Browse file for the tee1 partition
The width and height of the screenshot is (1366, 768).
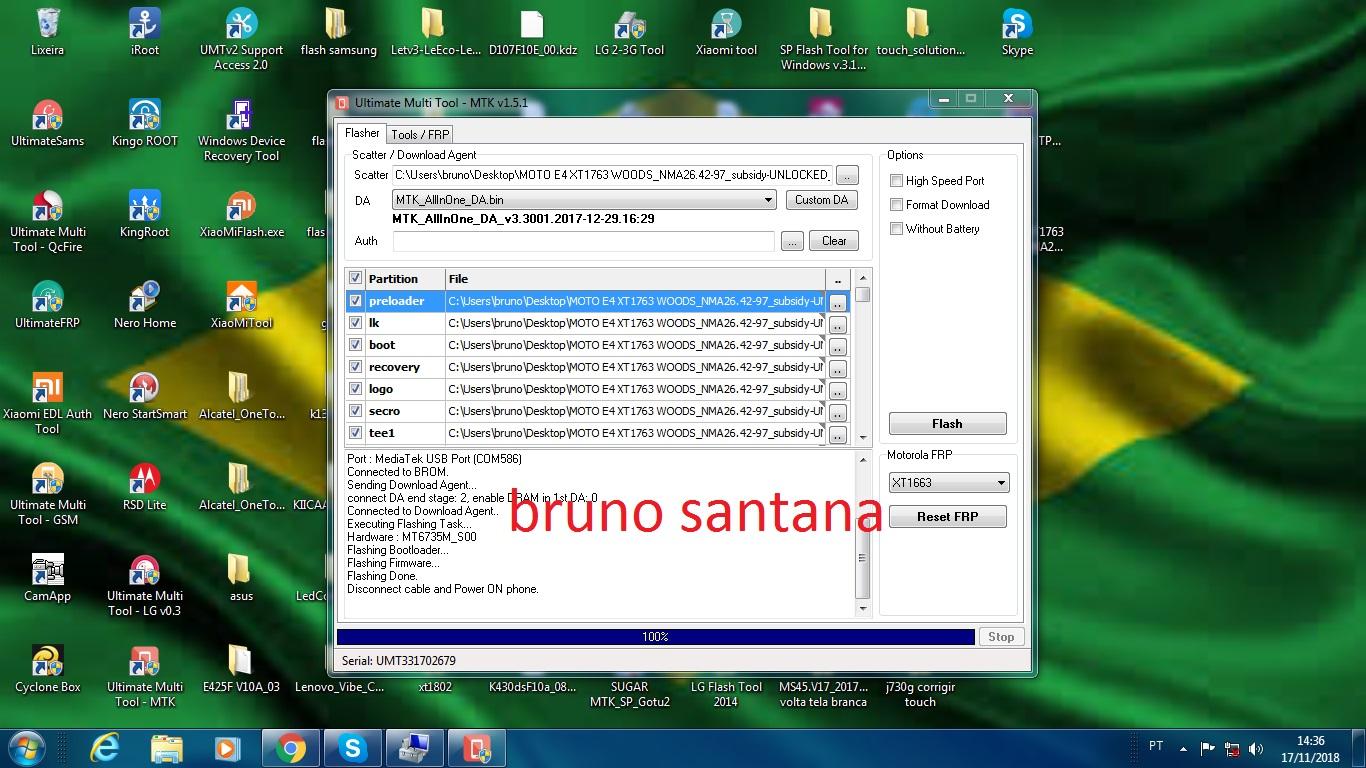(837, 435)
